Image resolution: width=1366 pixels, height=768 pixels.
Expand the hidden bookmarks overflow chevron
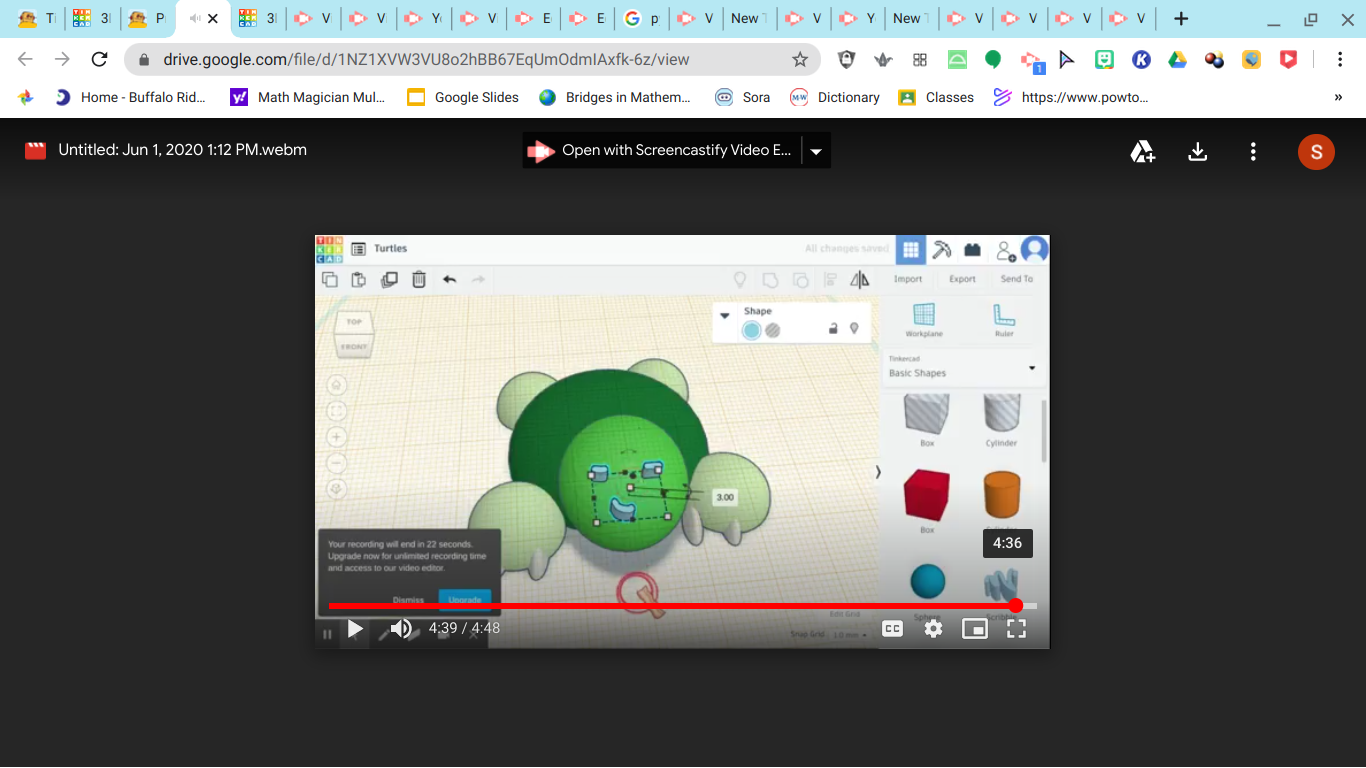pyautogui.click(x=1338, y=97)
